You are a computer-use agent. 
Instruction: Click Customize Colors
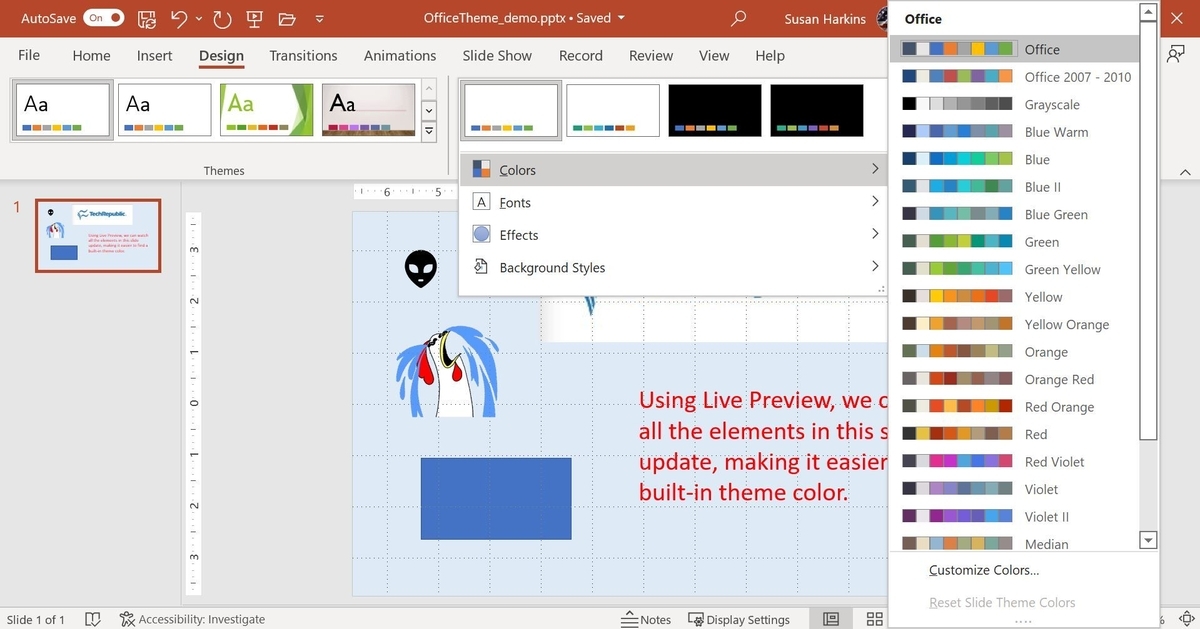983,569
